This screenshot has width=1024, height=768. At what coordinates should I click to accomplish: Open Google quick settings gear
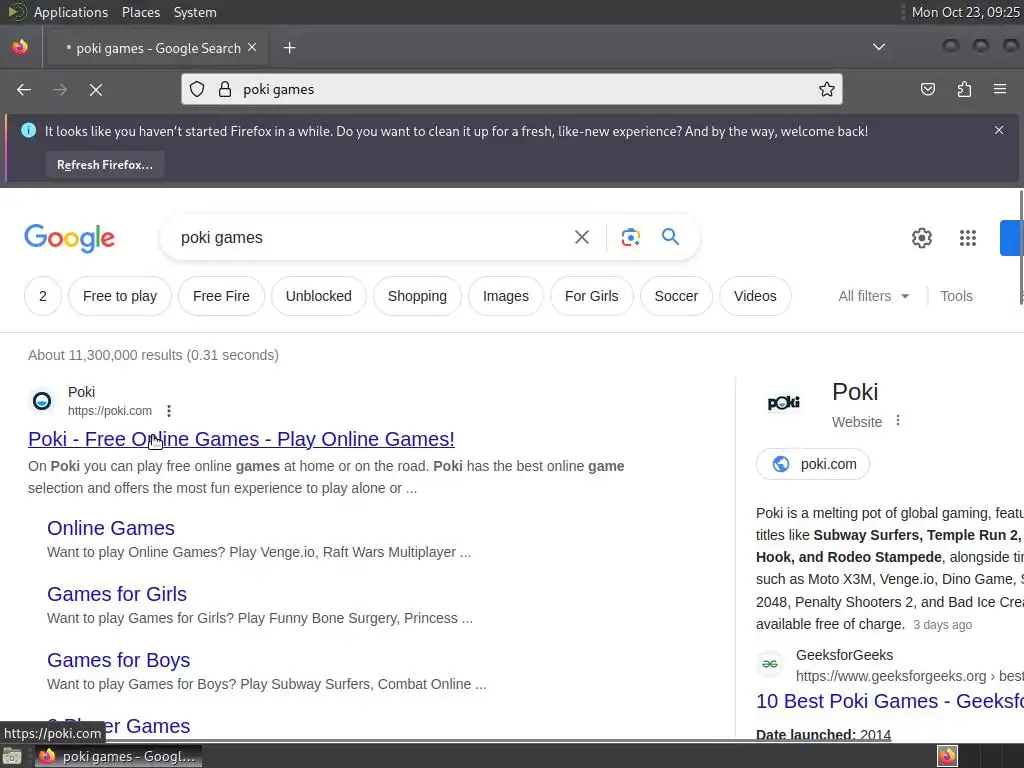(921, 238)
